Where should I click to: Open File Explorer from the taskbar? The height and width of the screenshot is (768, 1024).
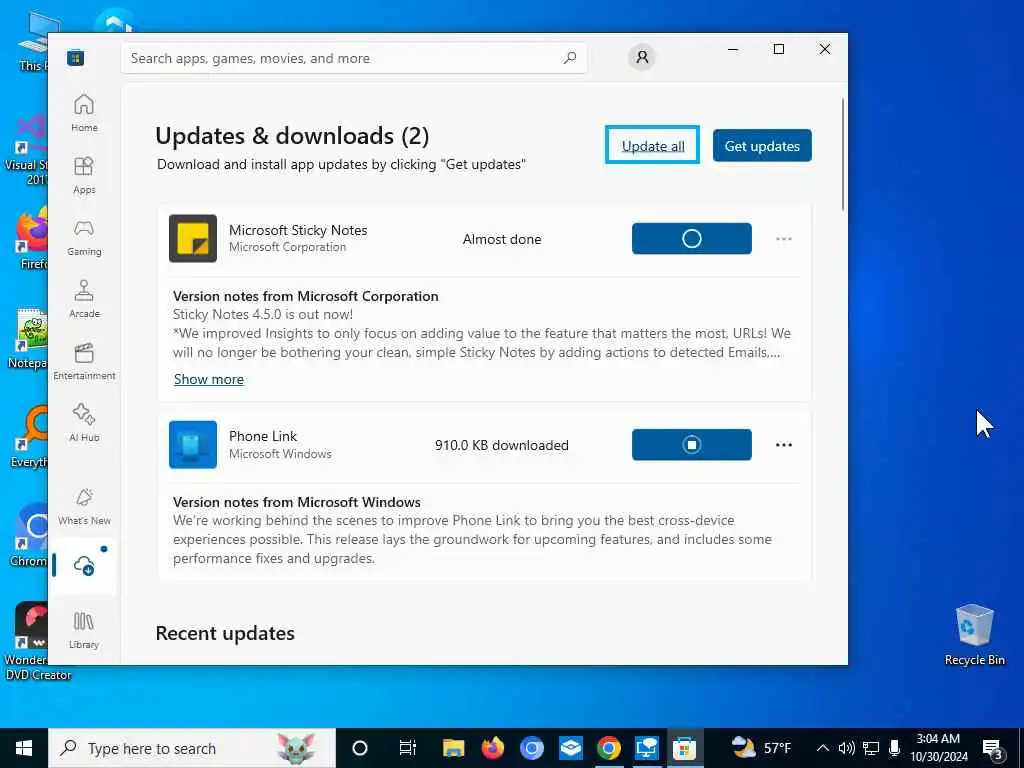(453, 748)
